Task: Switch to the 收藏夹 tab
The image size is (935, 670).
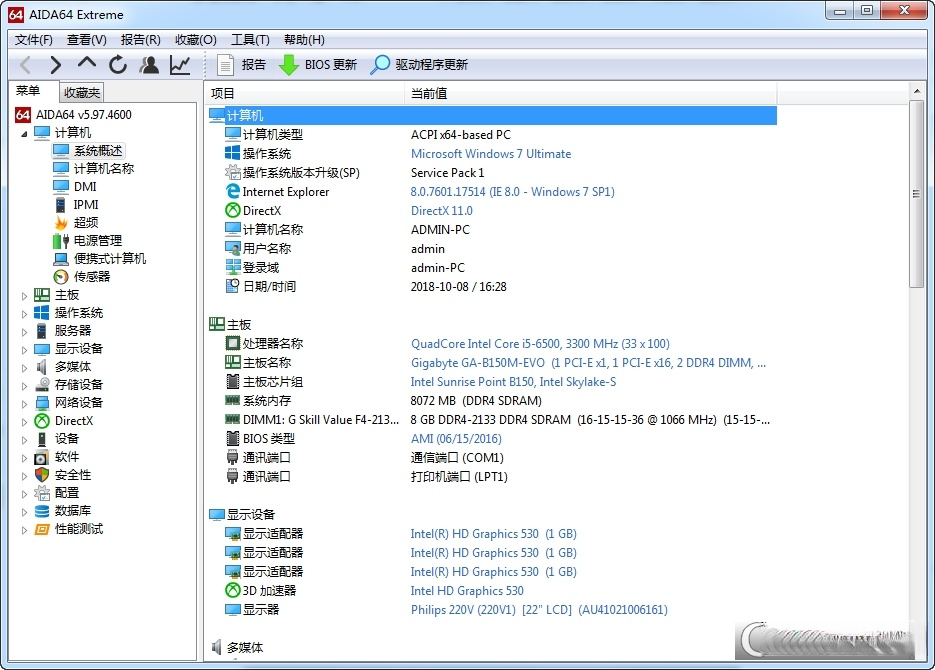Action: 82,92
